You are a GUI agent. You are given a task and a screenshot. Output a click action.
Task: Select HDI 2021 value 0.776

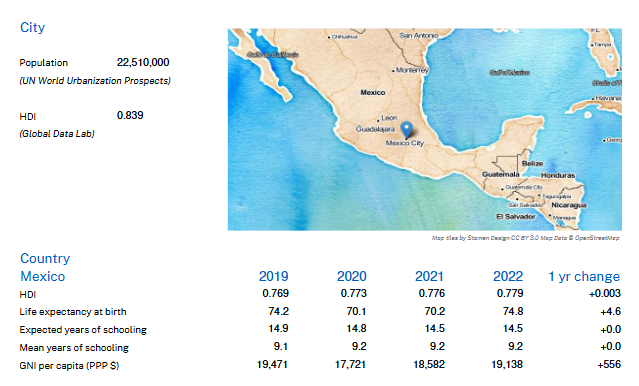click(x=432, y=293)
